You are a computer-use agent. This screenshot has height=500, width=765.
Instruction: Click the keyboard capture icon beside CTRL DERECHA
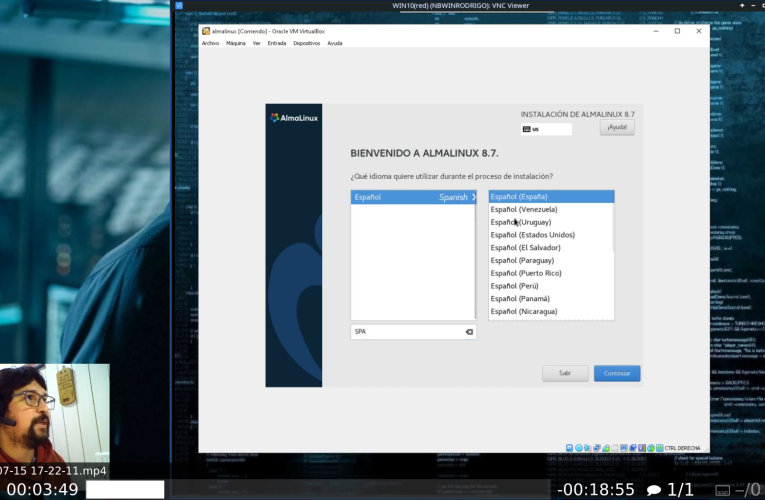(660, 448)
